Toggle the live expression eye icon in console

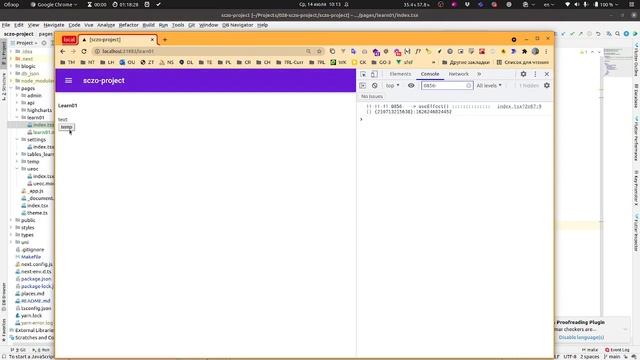(411, 85)
